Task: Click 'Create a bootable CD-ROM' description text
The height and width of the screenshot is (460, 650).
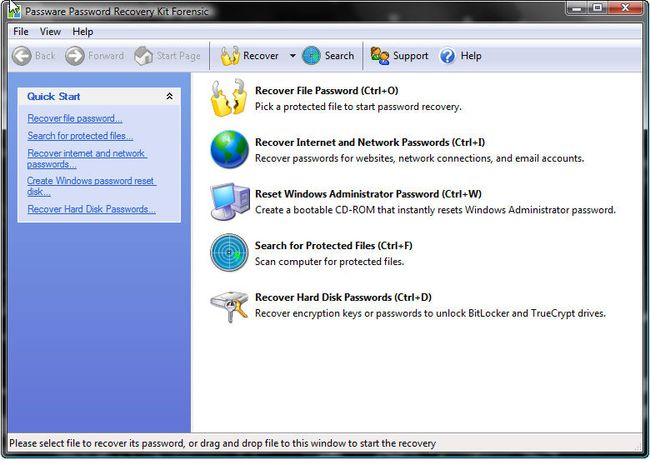Action: (x=435, y=210)
